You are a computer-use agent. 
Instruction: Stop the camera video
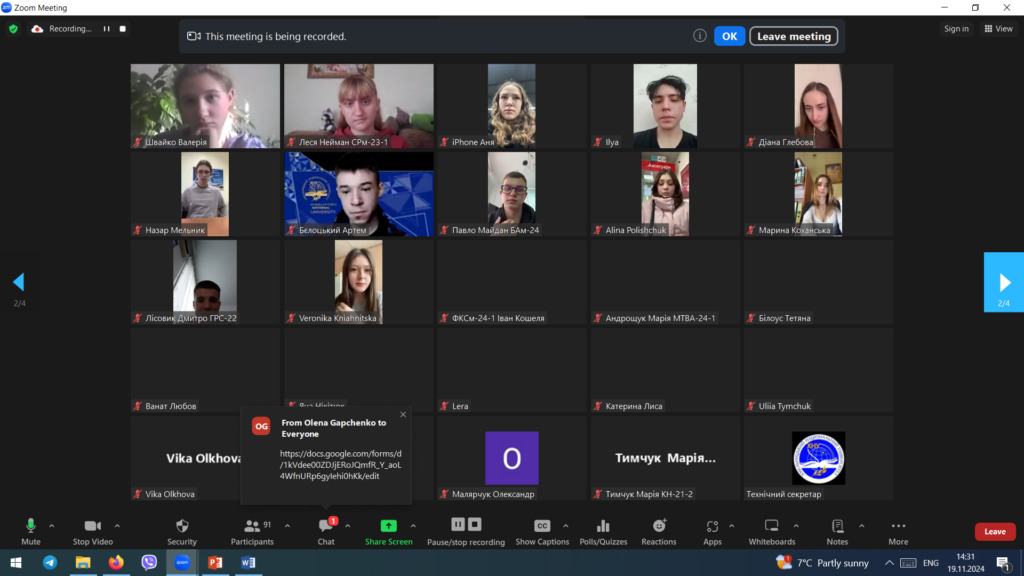(x=92, y=526)
